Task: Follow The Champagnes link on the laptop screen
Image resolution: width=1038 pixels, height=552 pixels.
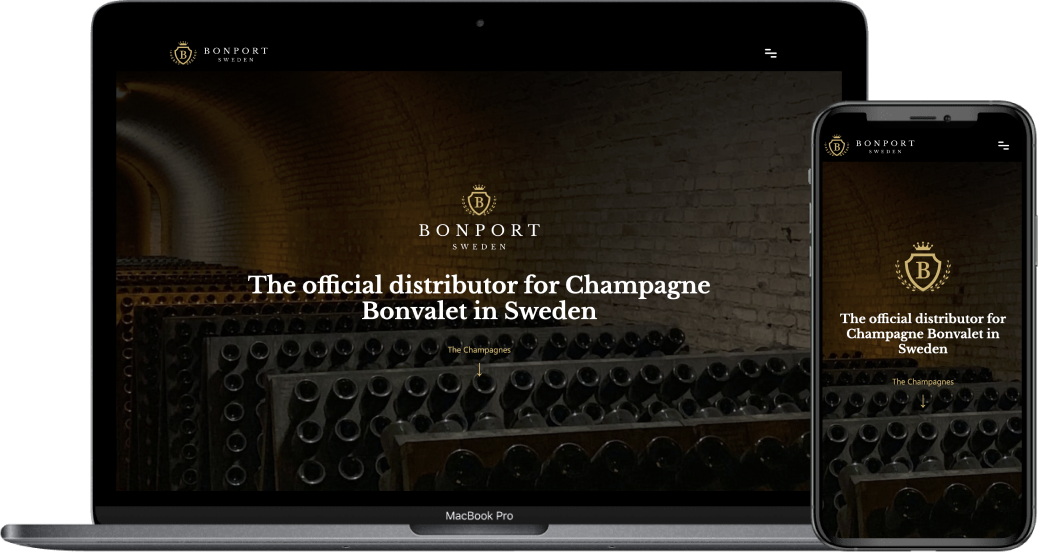Action: (x=479, y=349)
